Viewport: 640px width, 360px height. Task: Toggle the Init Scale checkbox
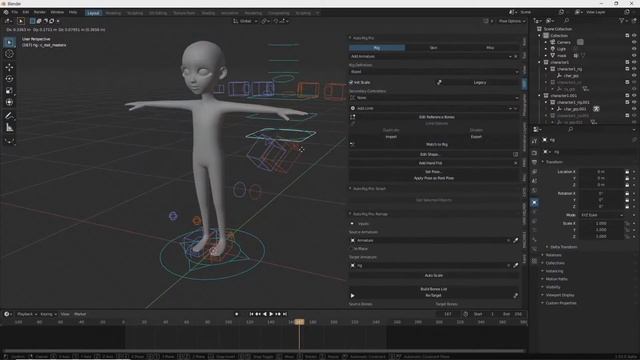pyautogui.click(x=351, y=82)
